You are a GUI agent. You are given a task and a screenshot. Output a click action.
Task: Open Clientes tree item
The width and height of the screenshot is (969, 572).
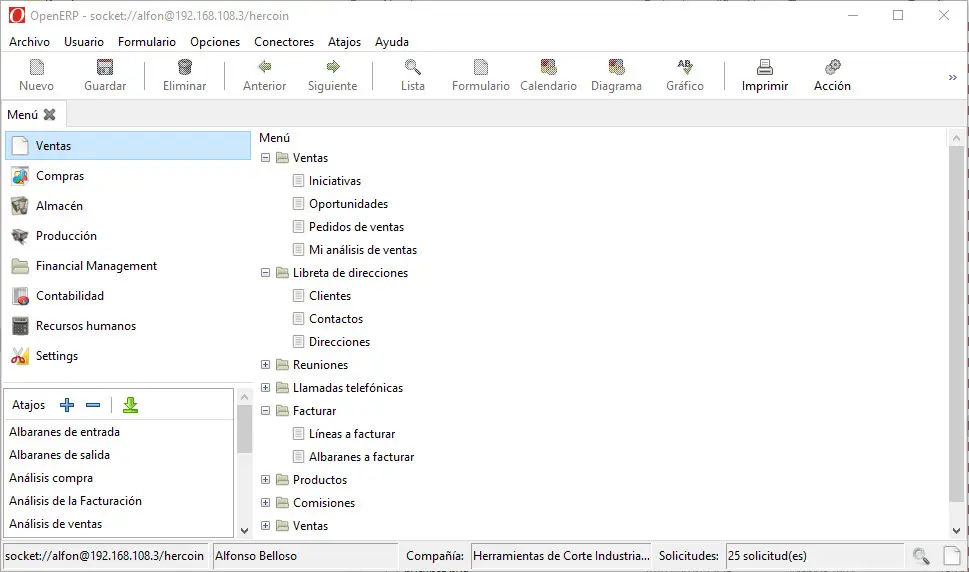(x=330, y=295)
